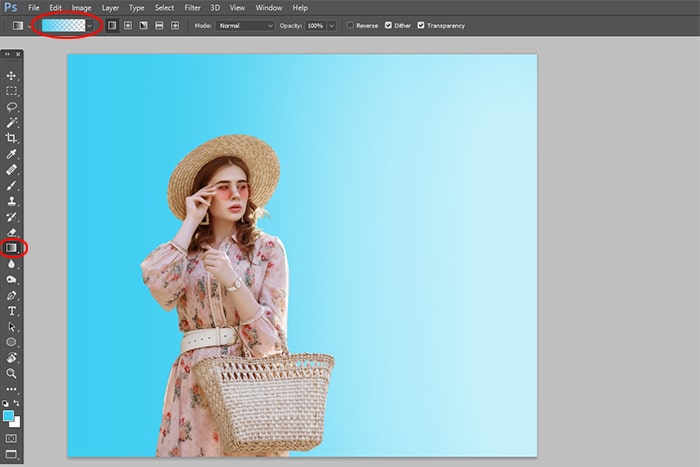Select the Move tool
The image size is (700, 467).
tap(12, 75)
